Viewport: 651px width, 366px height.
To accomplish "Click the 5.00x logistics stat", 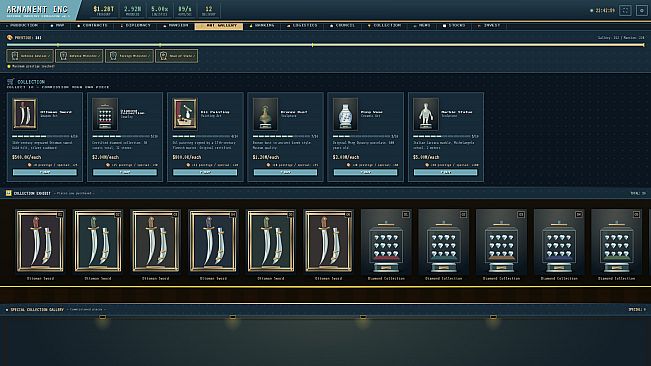I will pyautogui.click(x=159, y=10).
